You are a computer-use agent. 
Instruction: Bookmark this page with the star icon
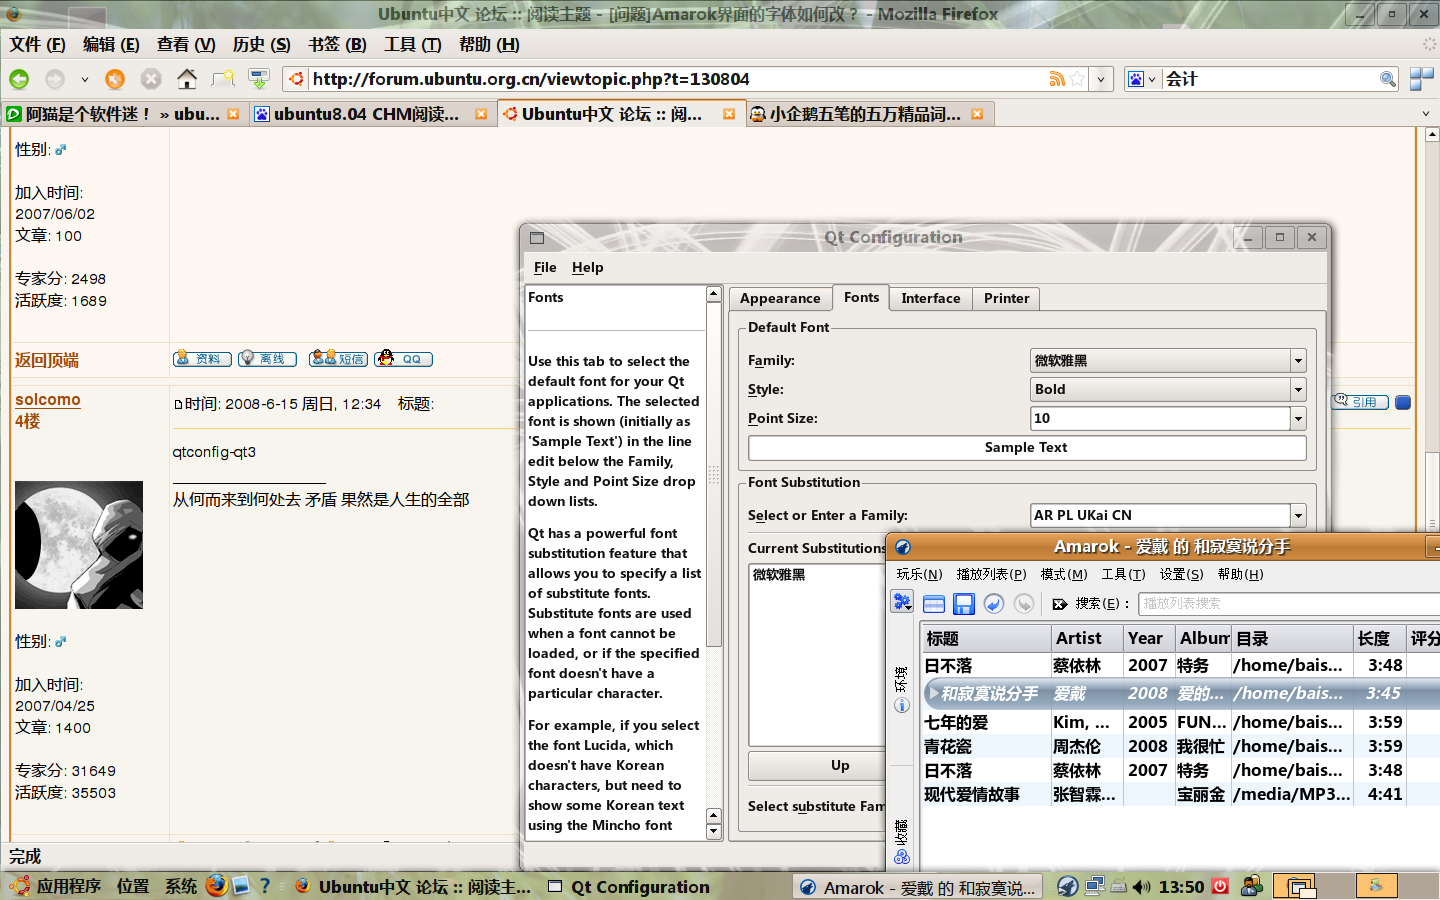click(1077, 79)
